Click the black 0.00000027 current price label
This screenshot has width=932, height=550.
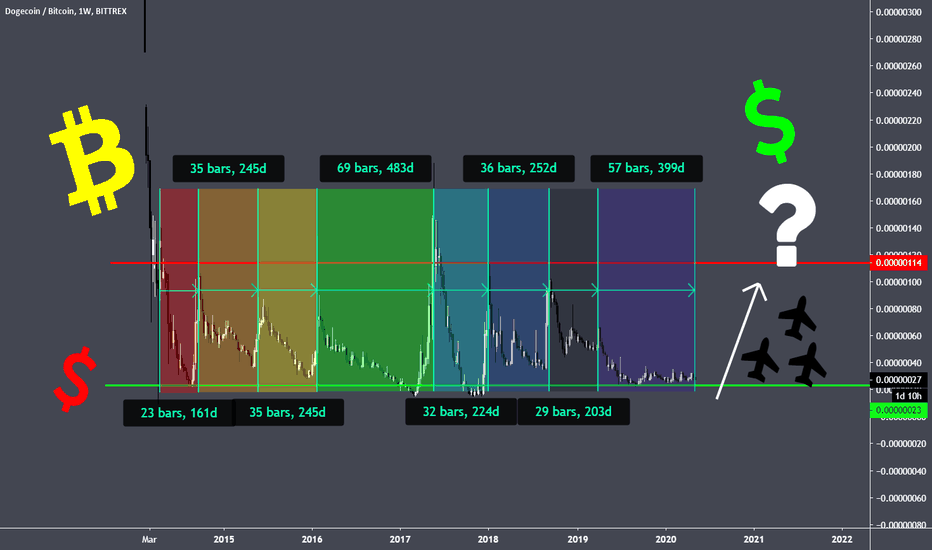click(x=898, y=380)
